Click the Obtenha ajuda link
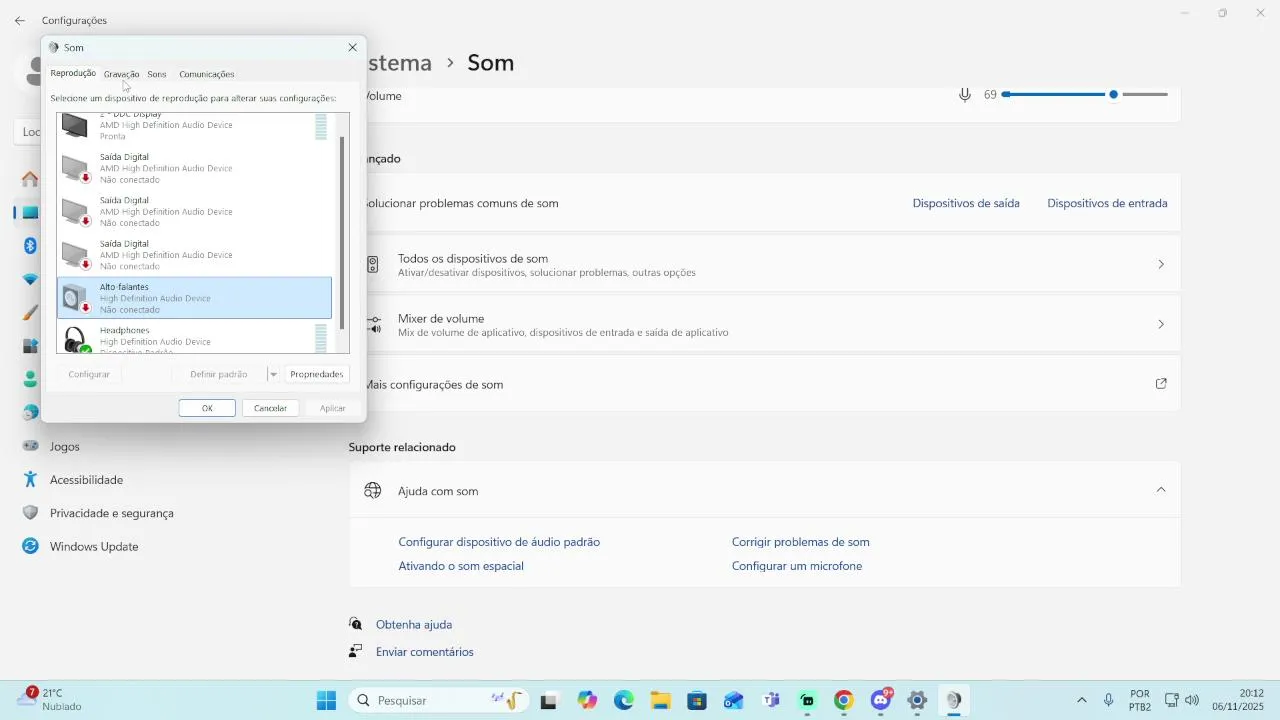Image resolution: width=1280 pixels, height=720 pixels. tap(414, 624)
